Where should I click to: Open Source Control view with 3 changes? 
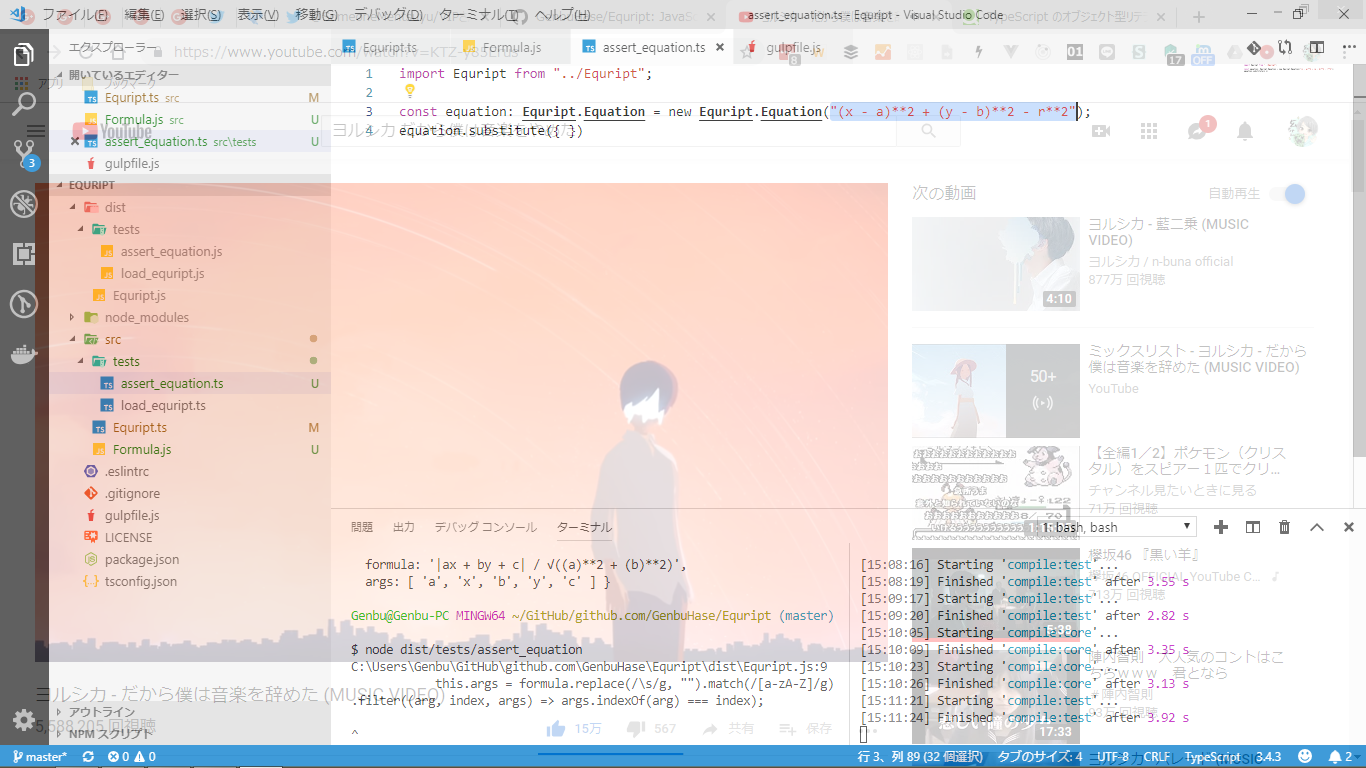point(24,153)
